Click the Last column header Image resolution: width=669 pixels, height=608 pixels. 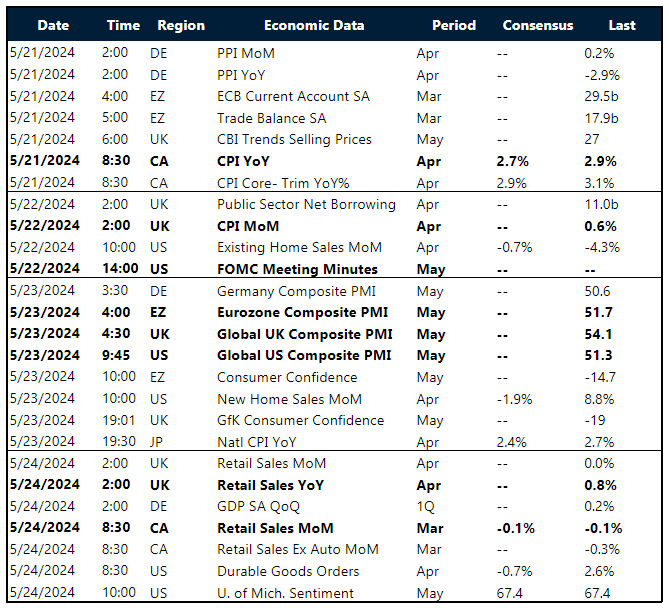[622, 25]
